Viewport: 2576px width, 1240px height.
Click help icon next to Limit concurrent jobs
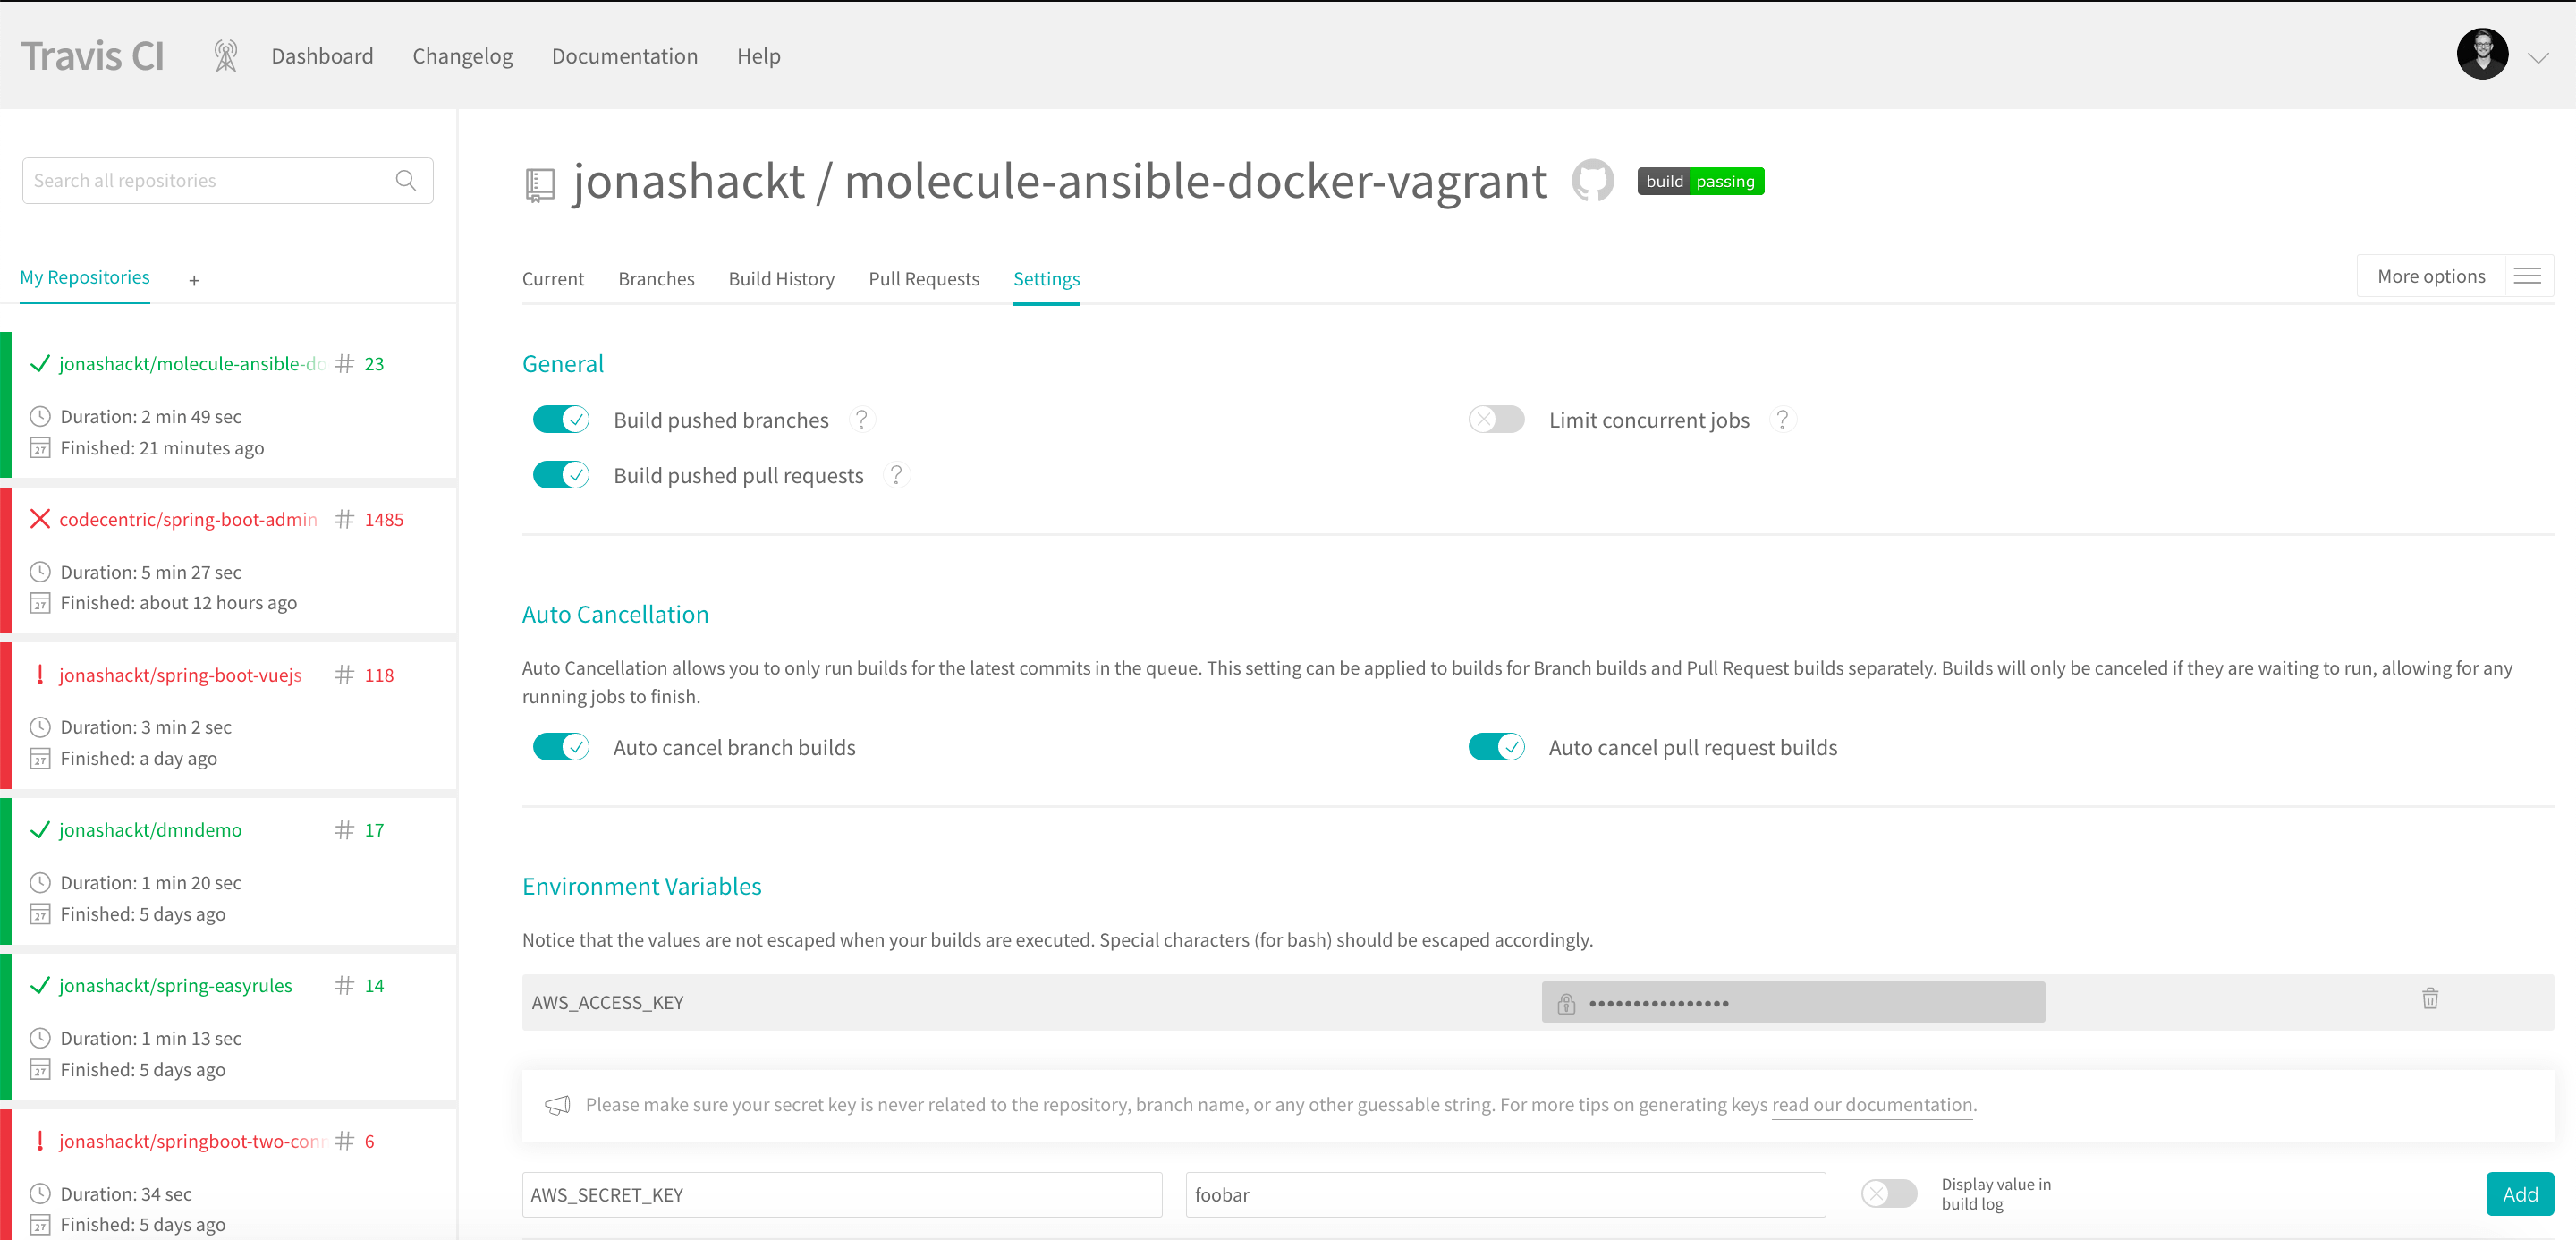1782,419
